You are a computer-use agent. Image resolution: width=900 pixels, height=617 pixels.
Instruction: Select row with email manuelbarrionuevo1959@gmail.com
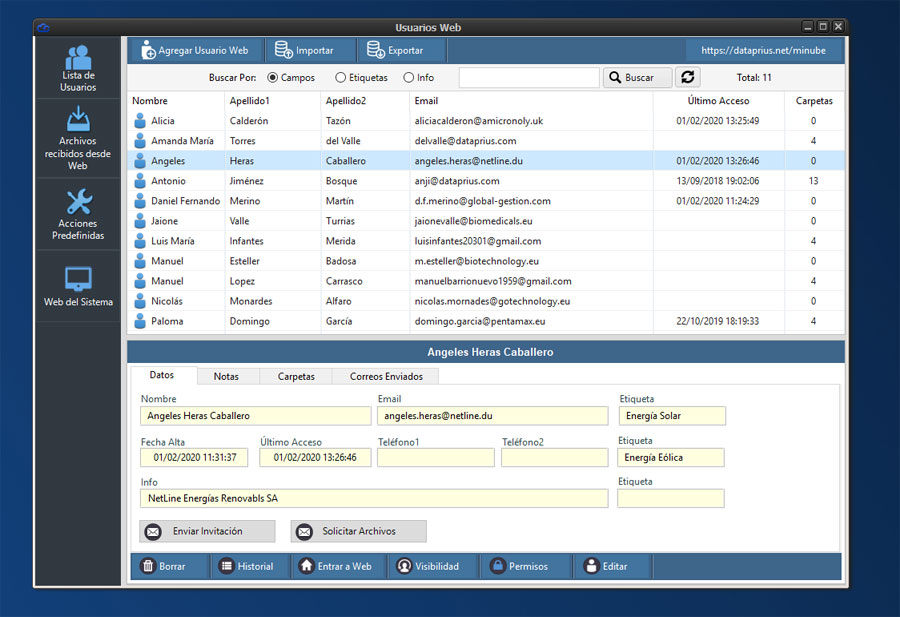point(486,281)
